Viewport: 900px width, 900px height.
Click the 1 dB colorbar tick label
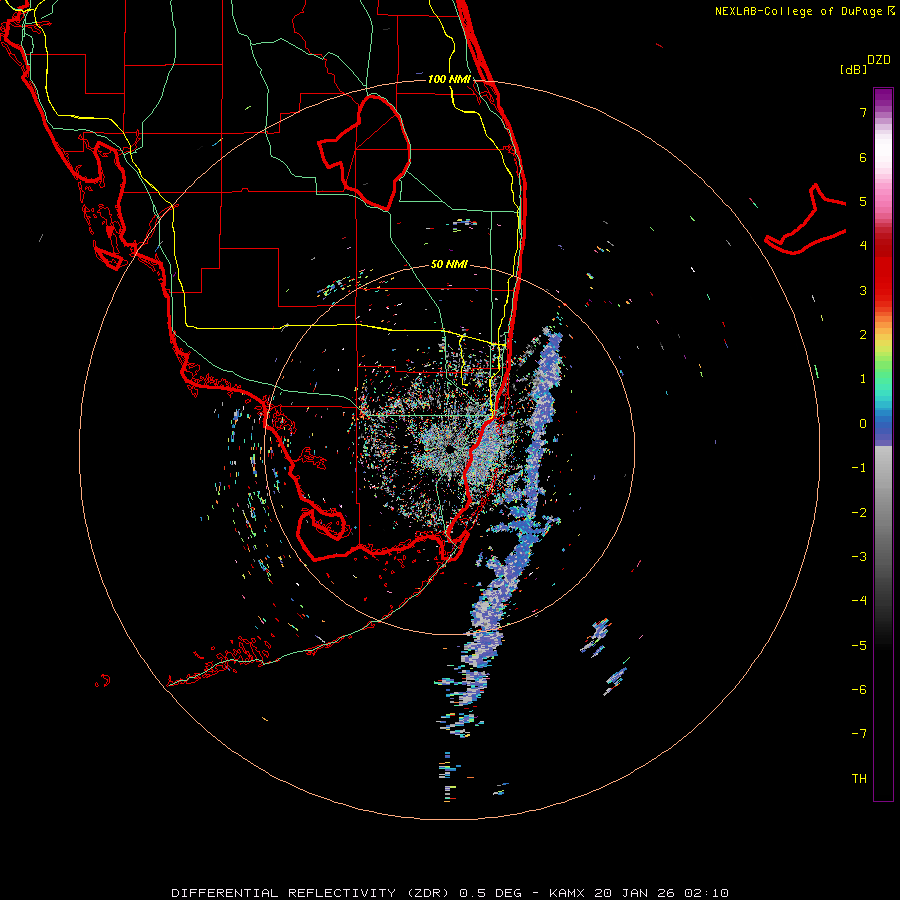point(863,379)
